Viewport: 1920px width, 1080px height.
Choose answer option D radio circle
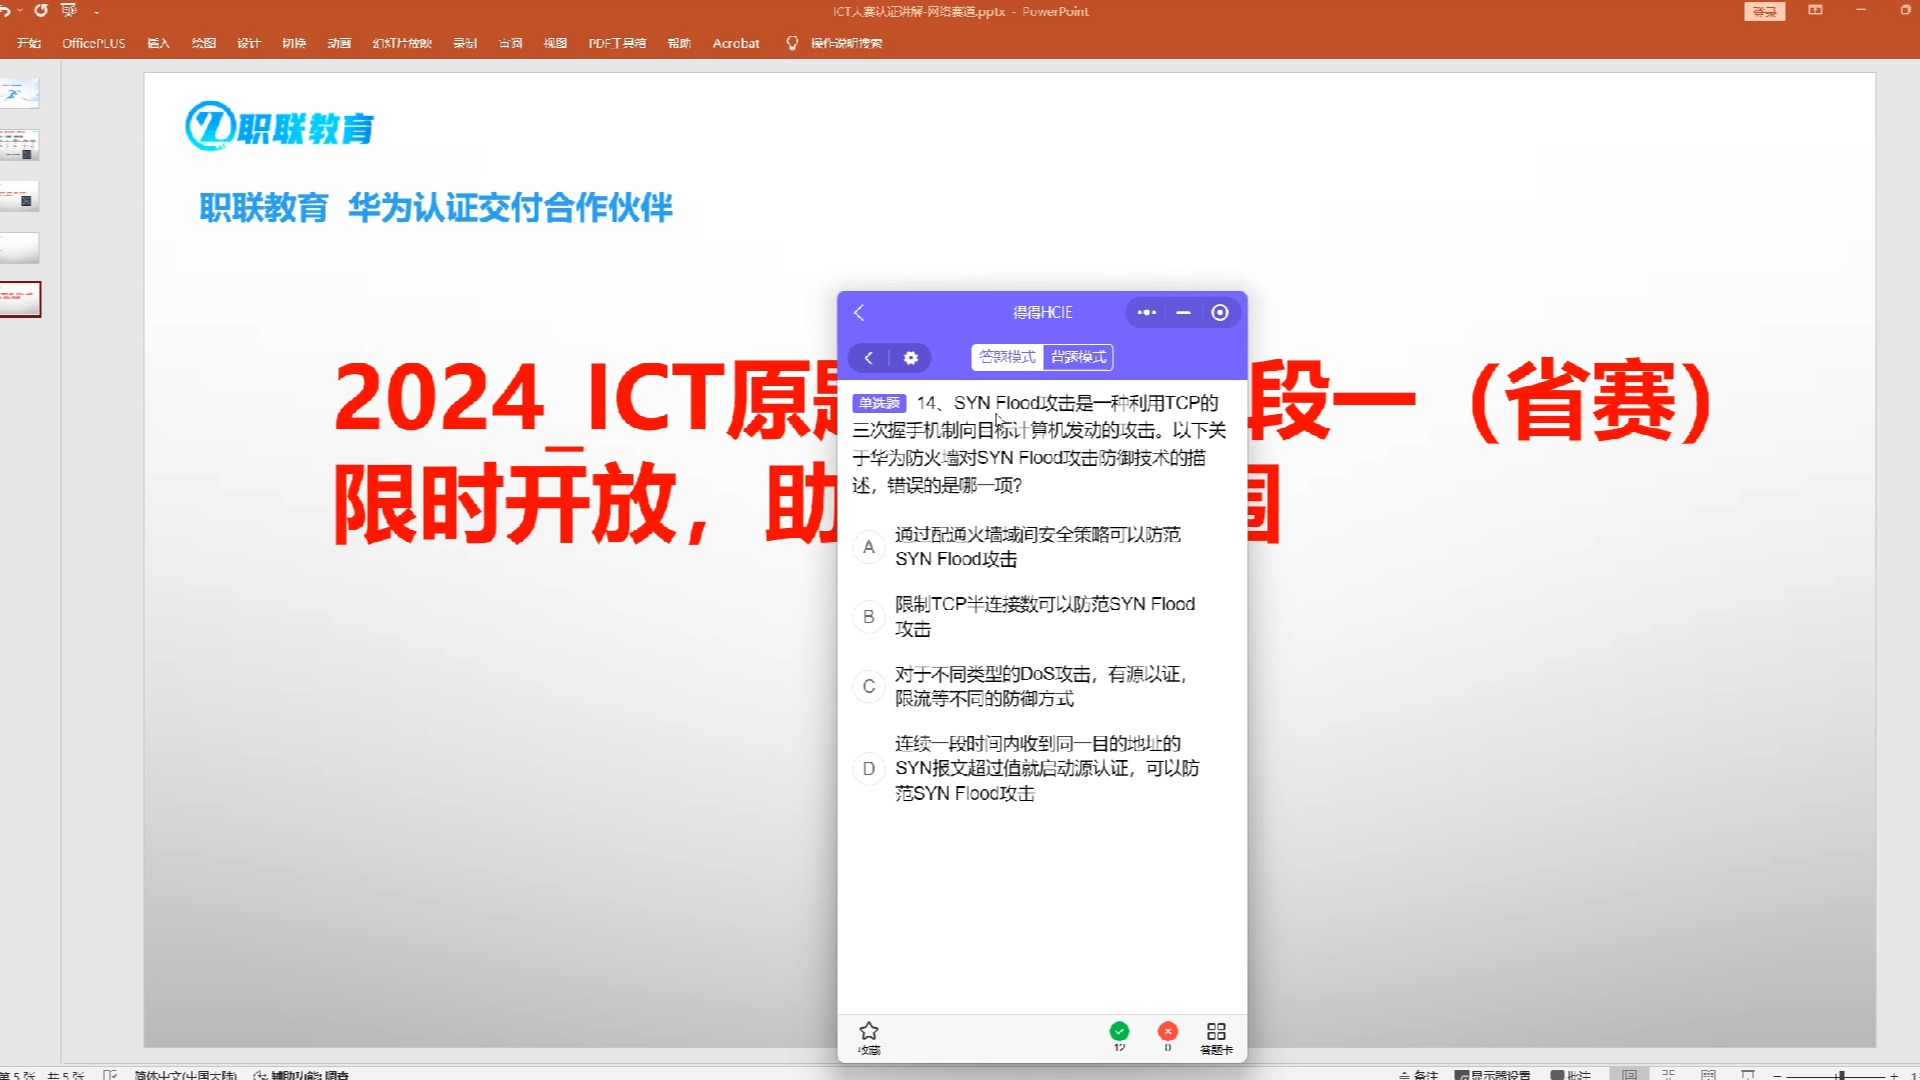point(869,768)
